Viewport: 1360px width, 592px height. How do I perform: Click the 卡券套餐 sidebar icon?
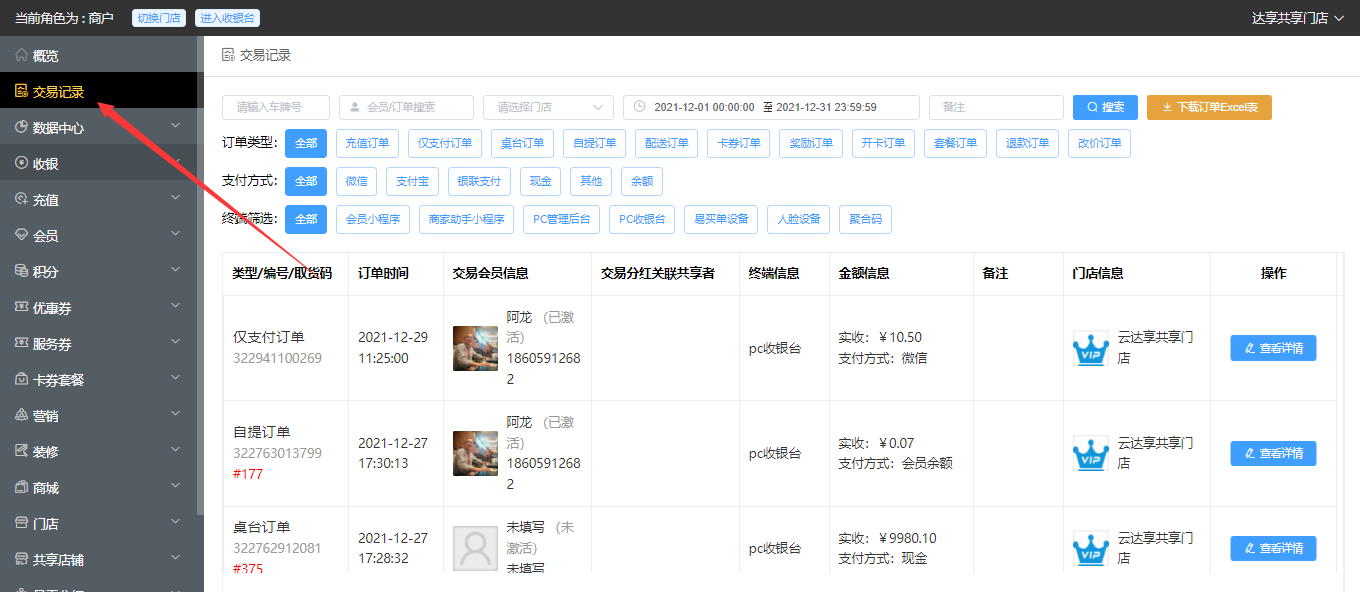click(x=21, y=379)
